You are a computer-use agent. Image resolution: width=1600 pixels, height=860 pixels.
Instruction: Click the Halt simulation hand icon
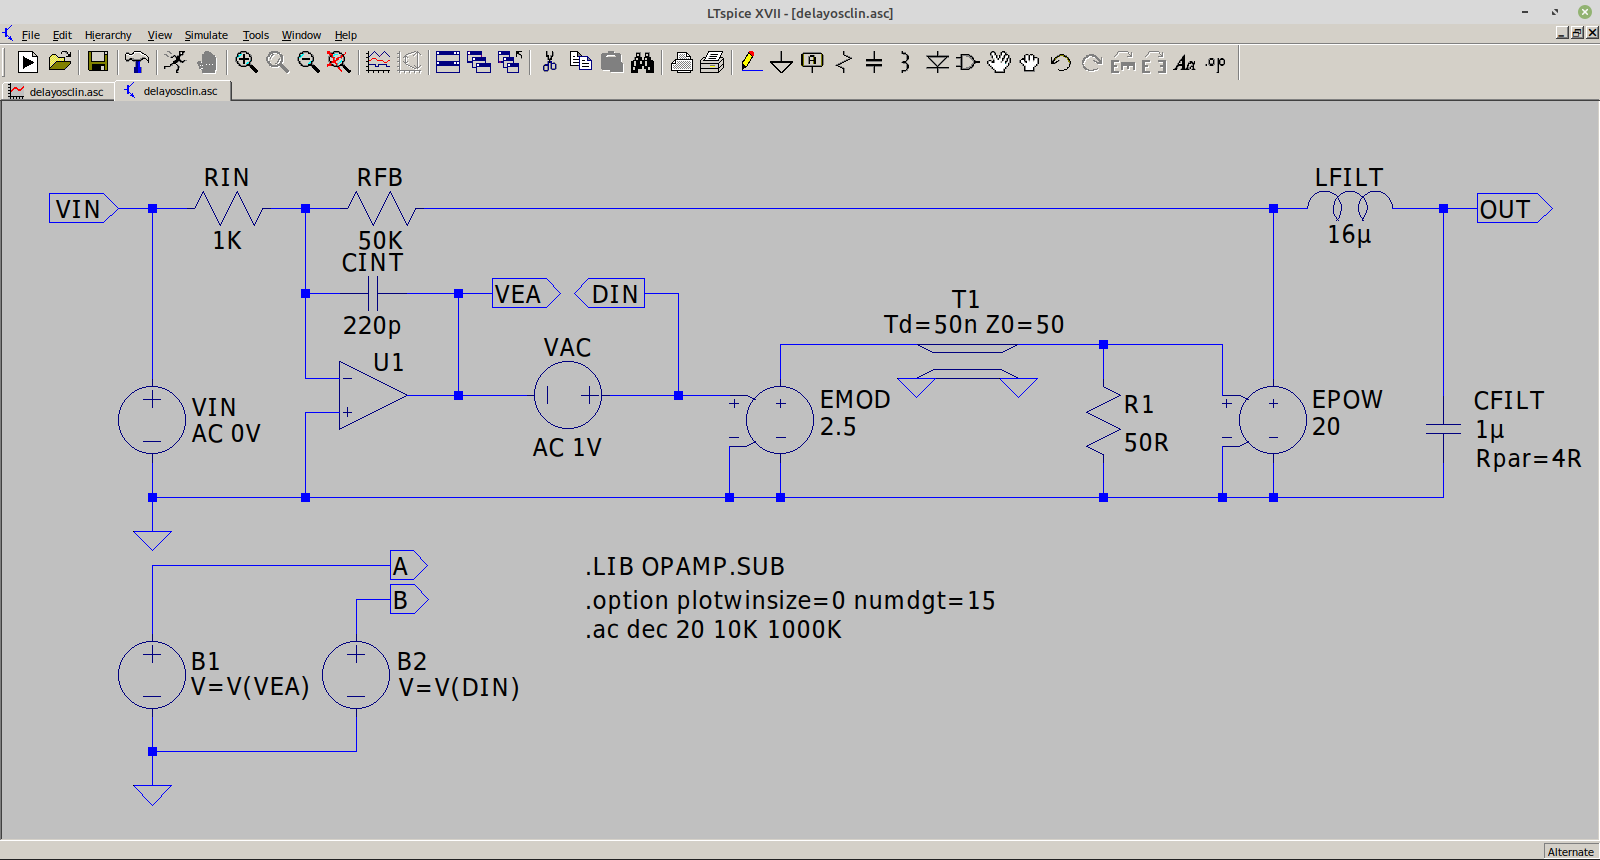[207, 62]
